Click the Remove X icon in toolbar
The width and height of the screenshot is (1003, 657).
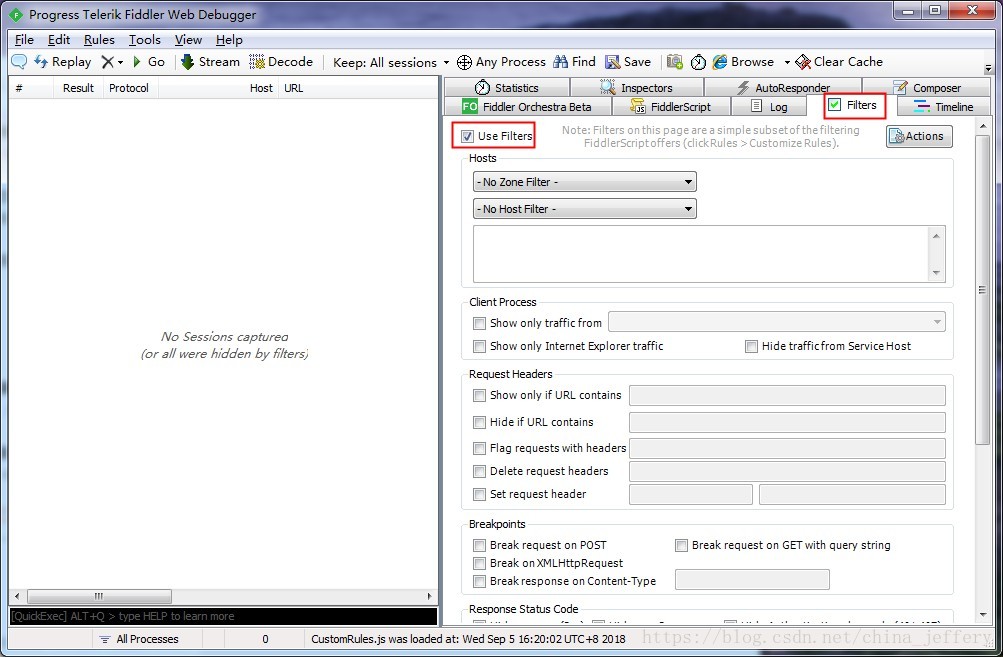107,62
